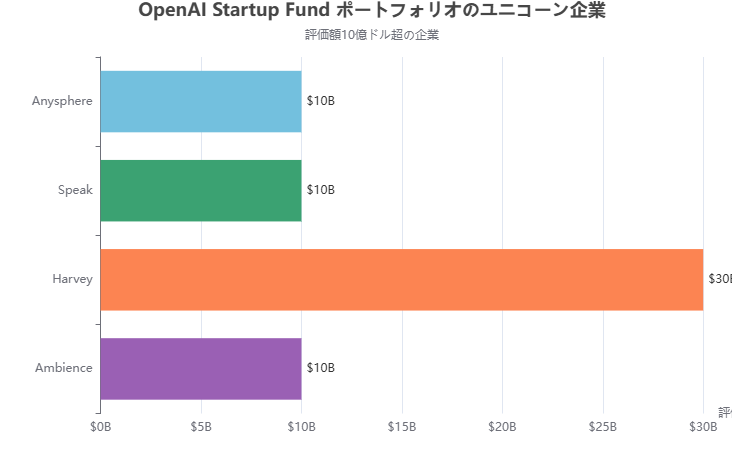Image resolution: width=747 pixels, height=453 pixels.
Task: Click the $0B x-axis tick label
Action: tap(100, 427)
